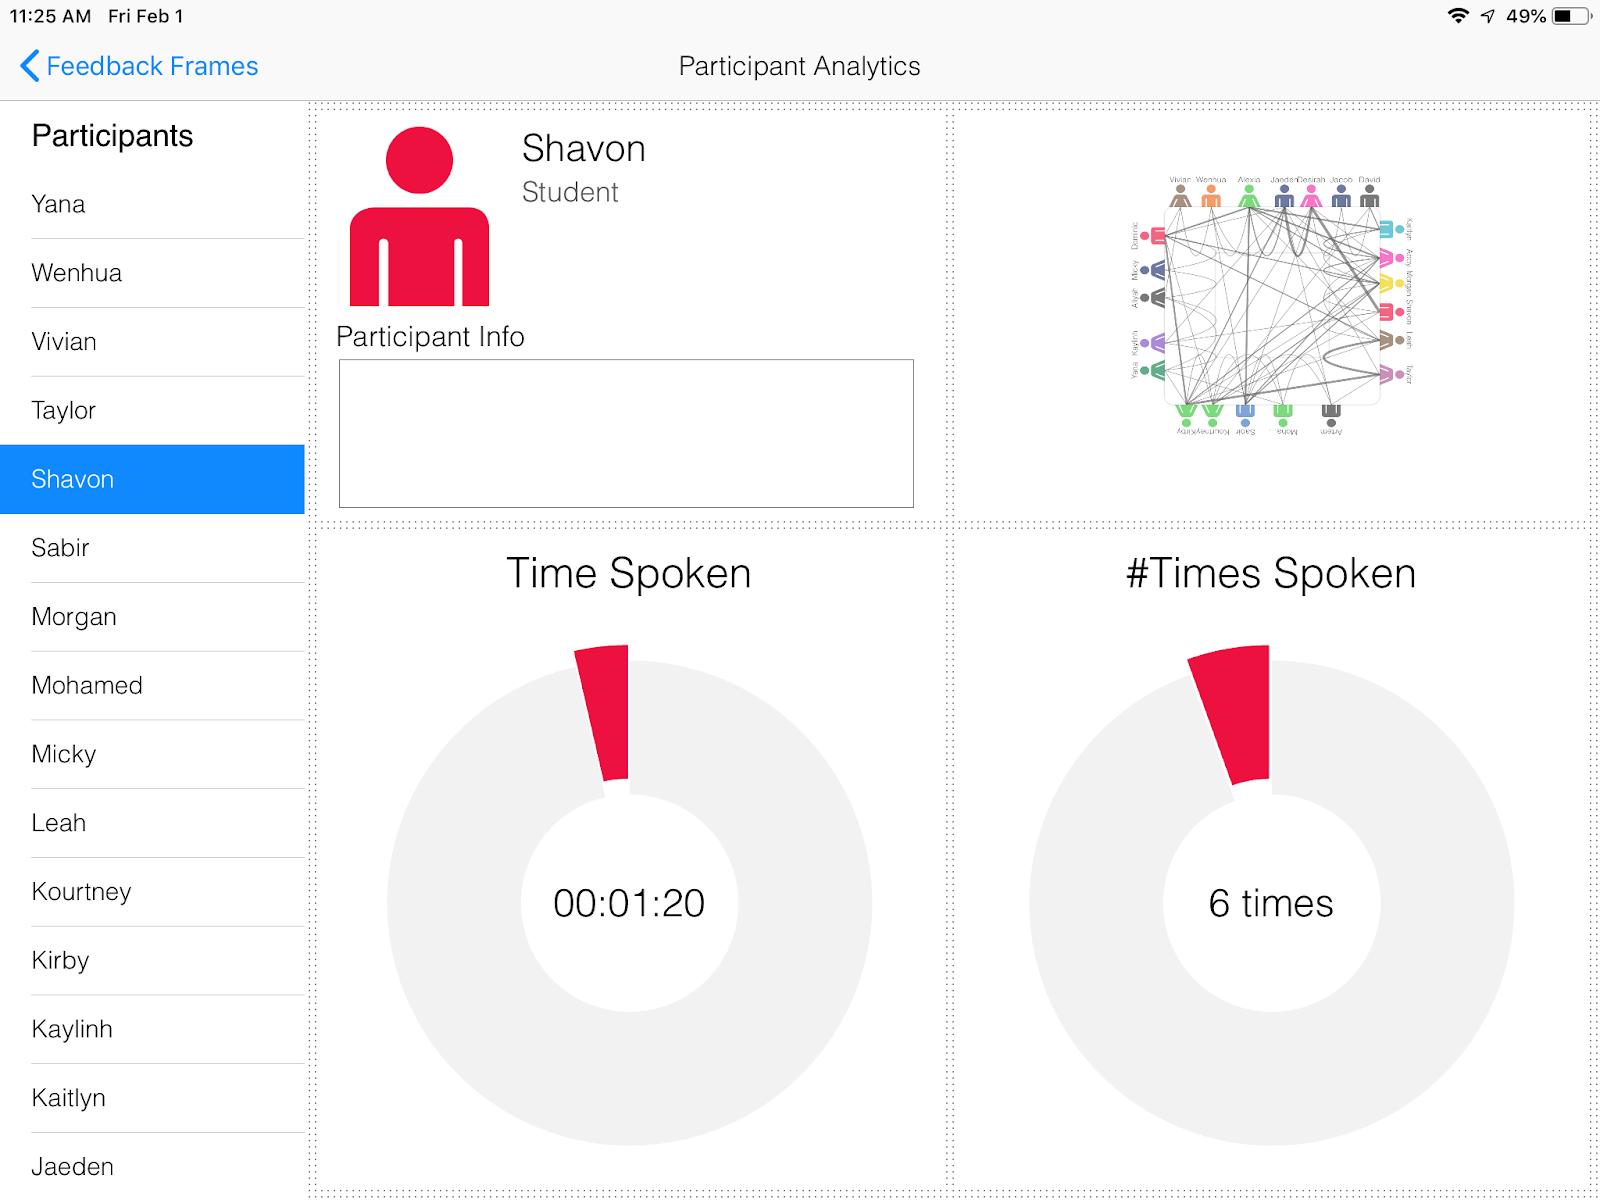The width and height of the screenshot is (1600, 1200).
Task: Select Alexia's green figure in network diagram
Action: 1249,196
